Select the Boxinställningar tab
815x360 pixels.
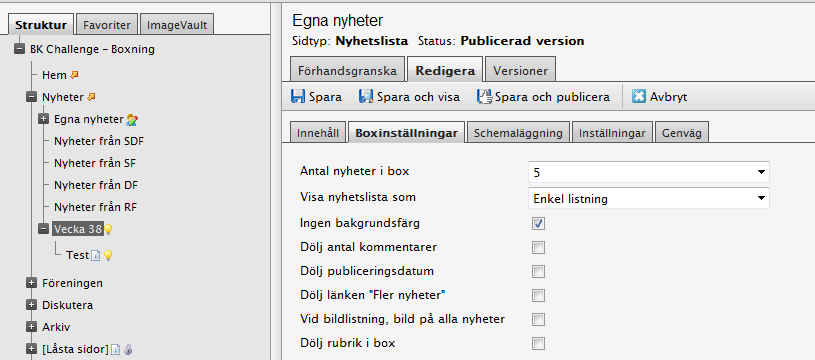click(x=406, y=132)
